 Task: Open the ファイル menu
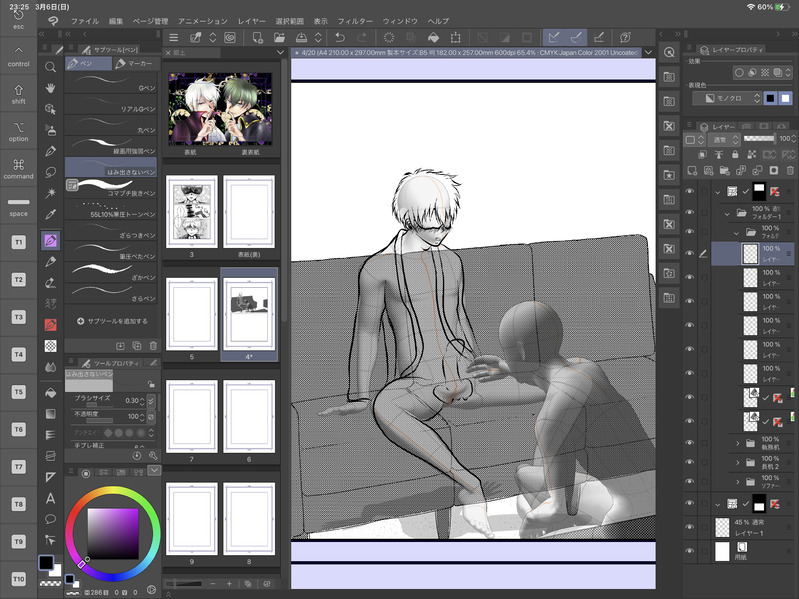coord(85,21)
